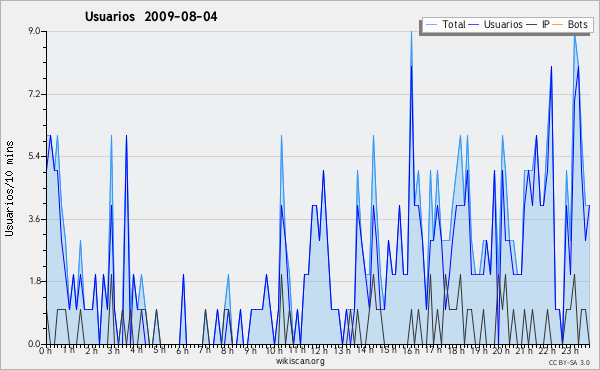Click the '23 h' x-axis label
The width and height of the screenshot is (600, 370).
pos(570,351)
